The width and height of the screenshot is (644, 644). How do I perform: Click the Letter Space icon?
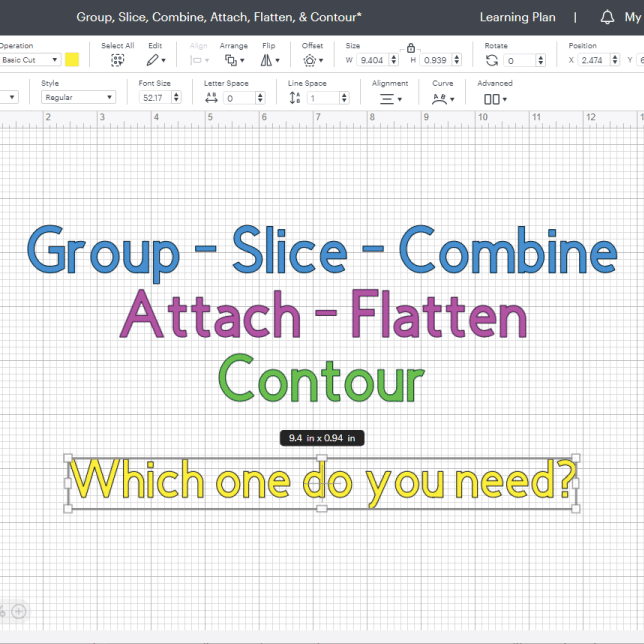(211, 98)
